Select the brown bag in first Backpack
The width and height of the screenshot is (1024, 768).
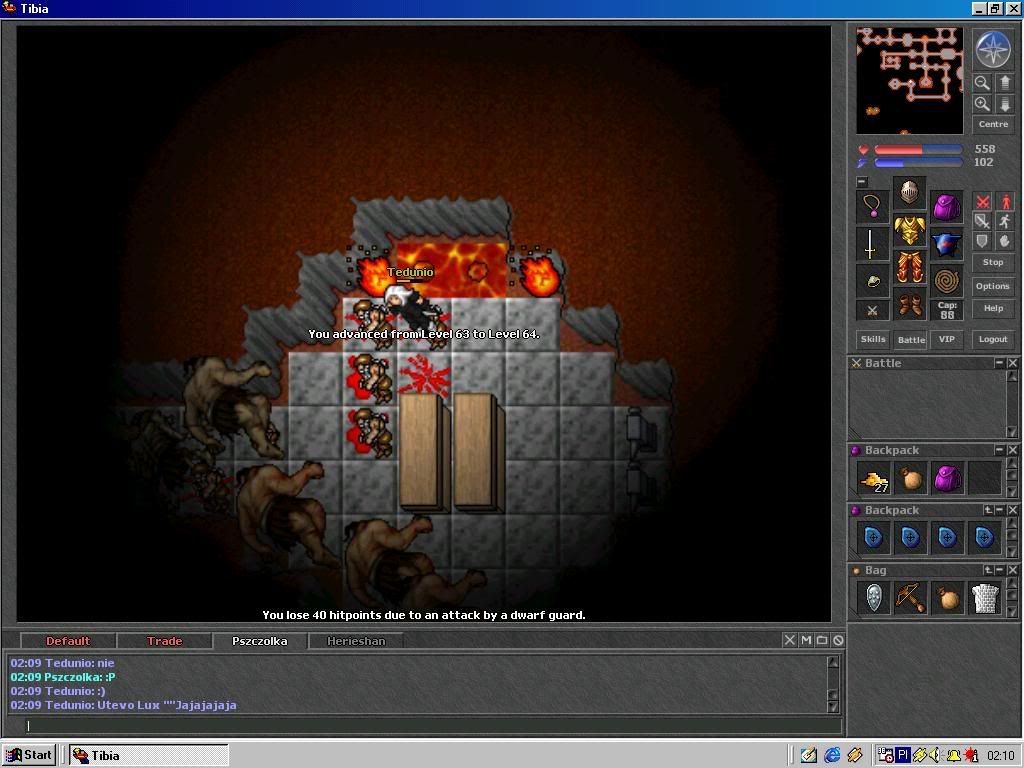pos(910,479)
